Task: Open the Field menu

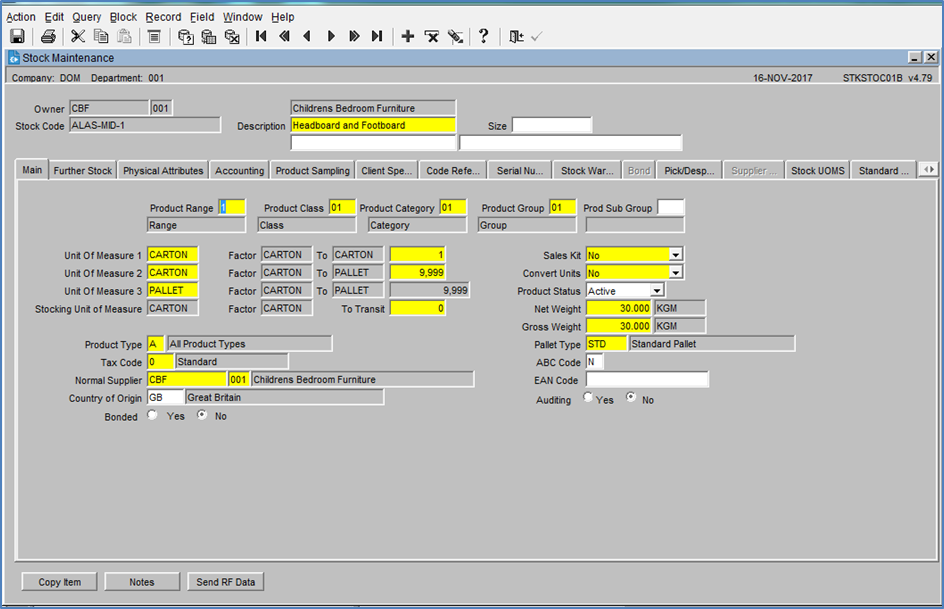Action: coord(202,17)
